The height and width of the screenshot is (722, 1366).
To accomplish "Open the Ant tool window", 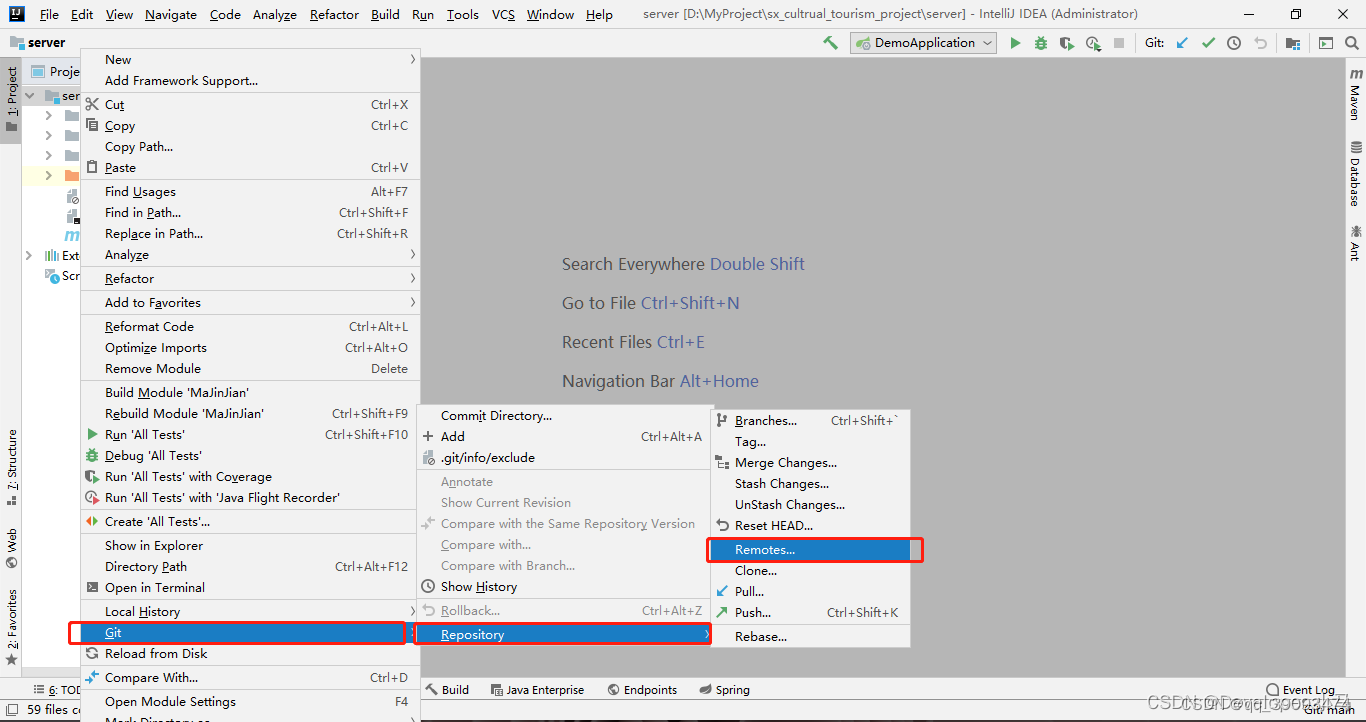I will click(1356, 243).
